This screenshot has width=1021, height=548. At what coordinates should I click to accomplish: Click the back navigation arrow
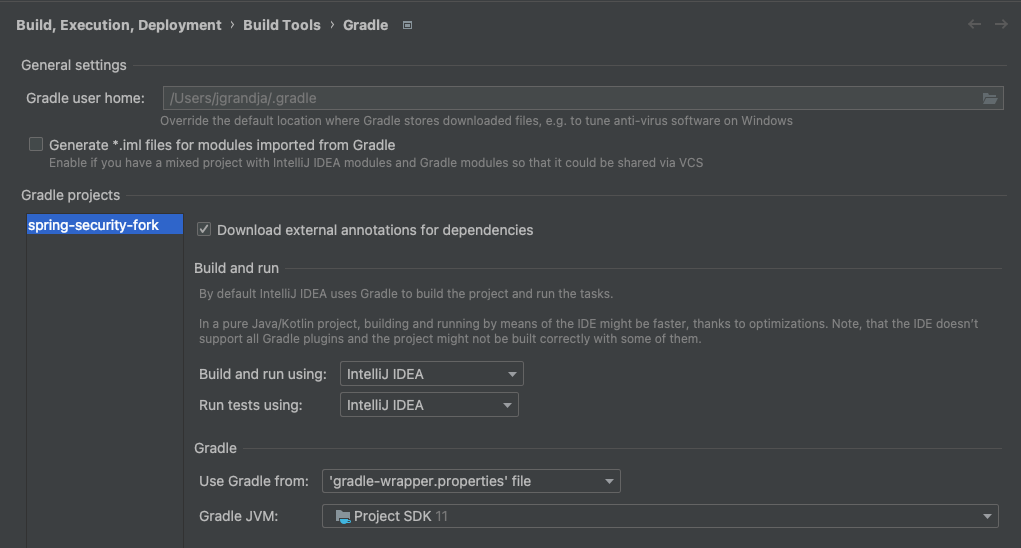tap(974, 25)
